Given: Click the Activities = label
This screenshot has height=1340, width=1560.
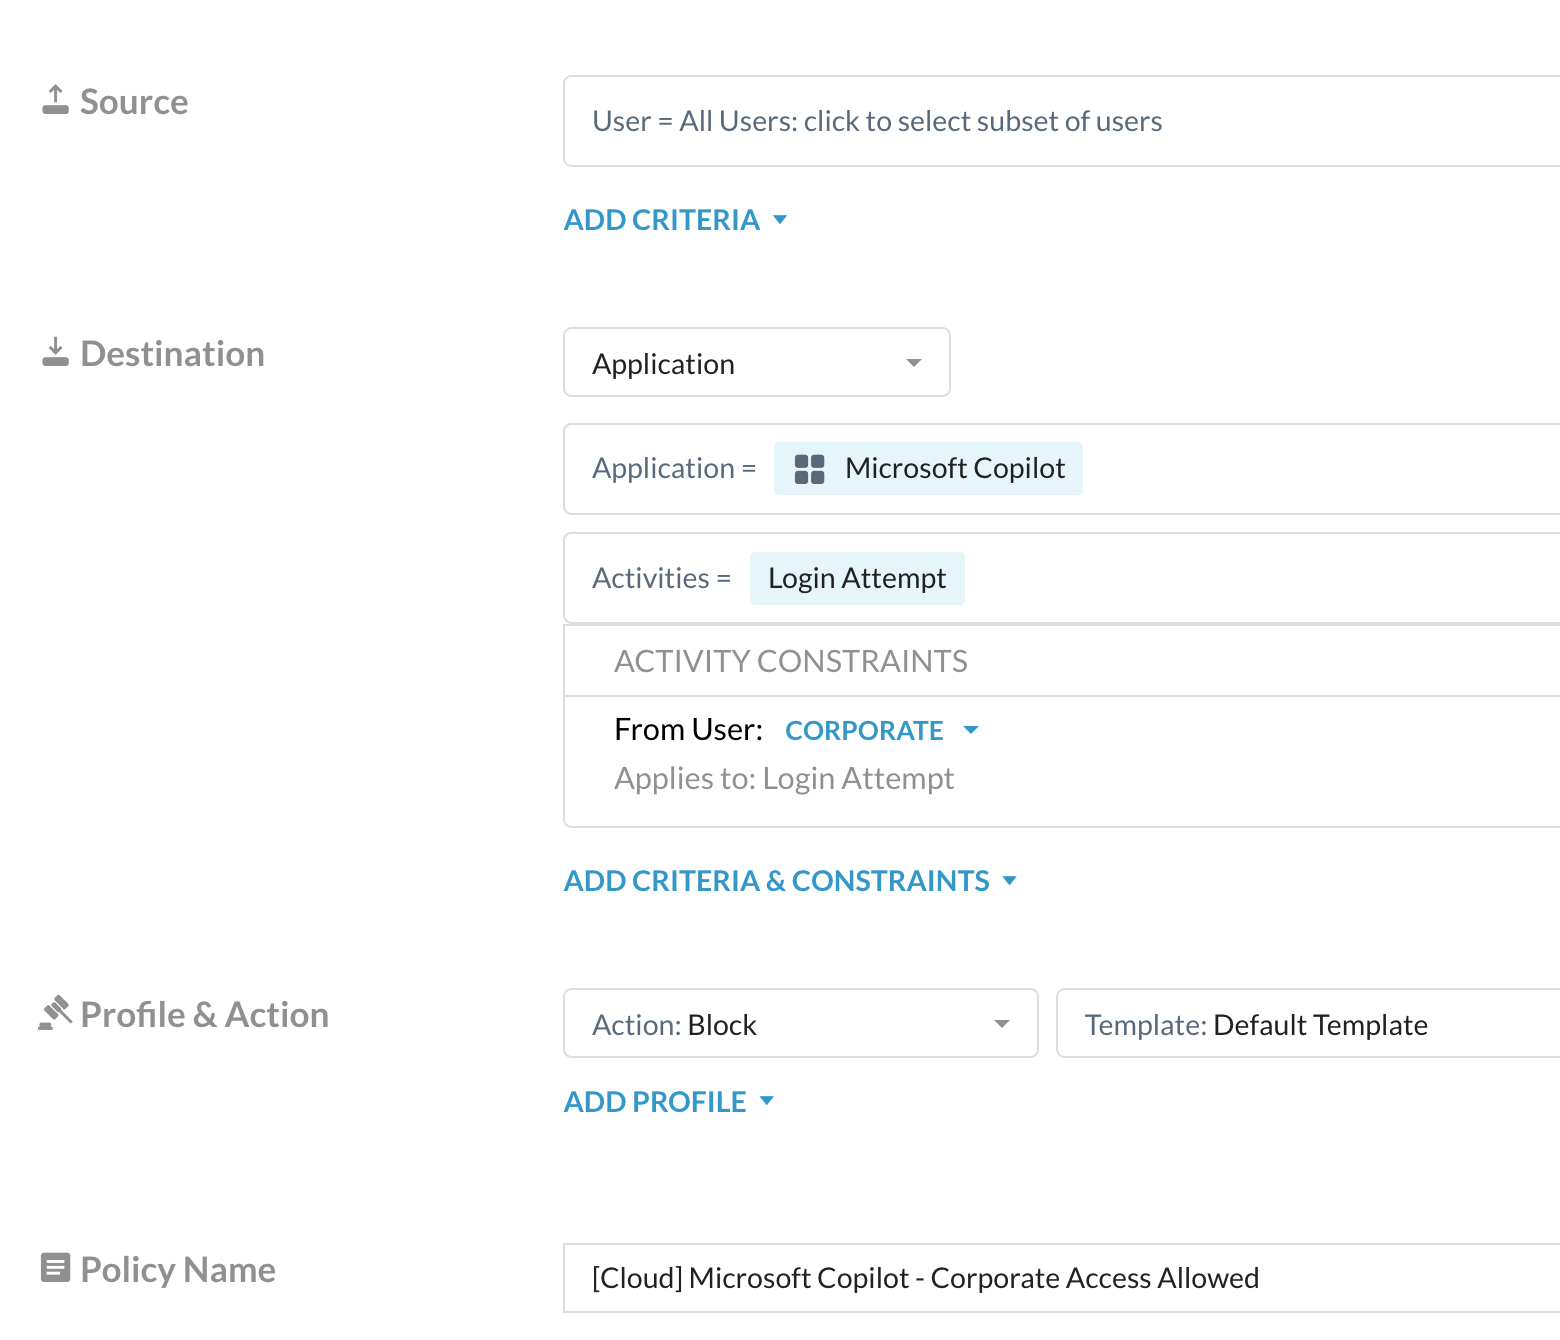Looking at the screenshot, I should tap(661, 579).
